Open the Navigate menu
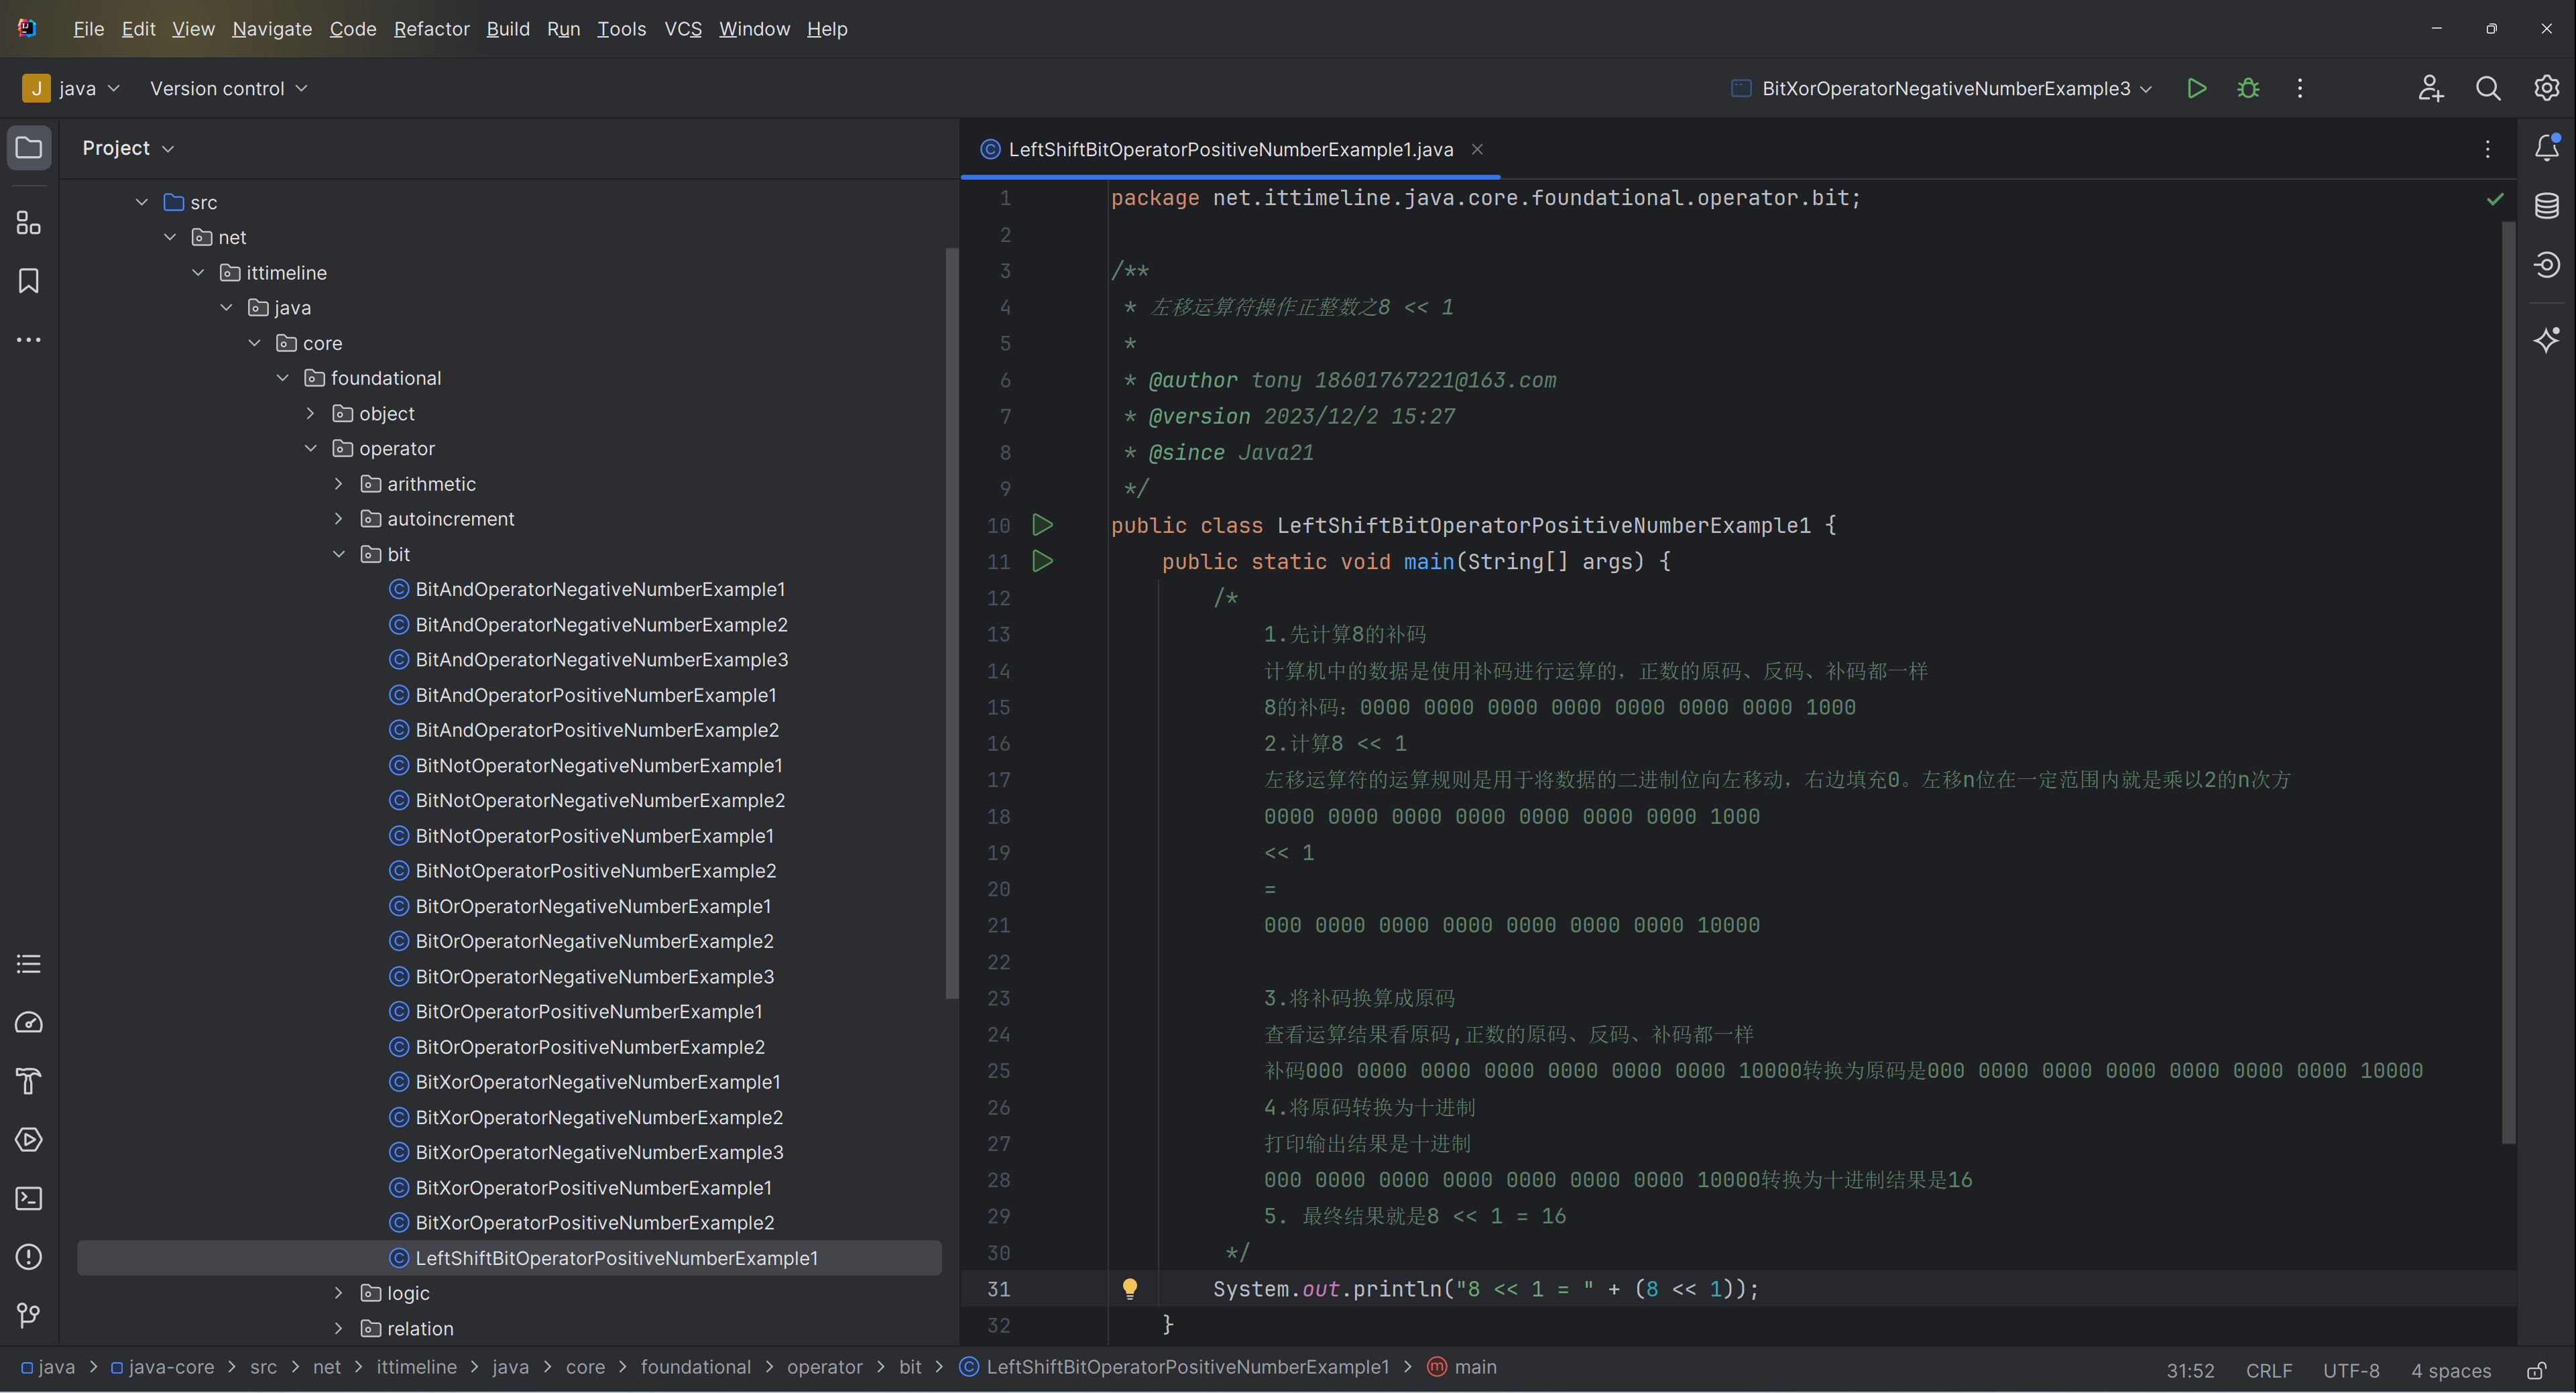 272,29
